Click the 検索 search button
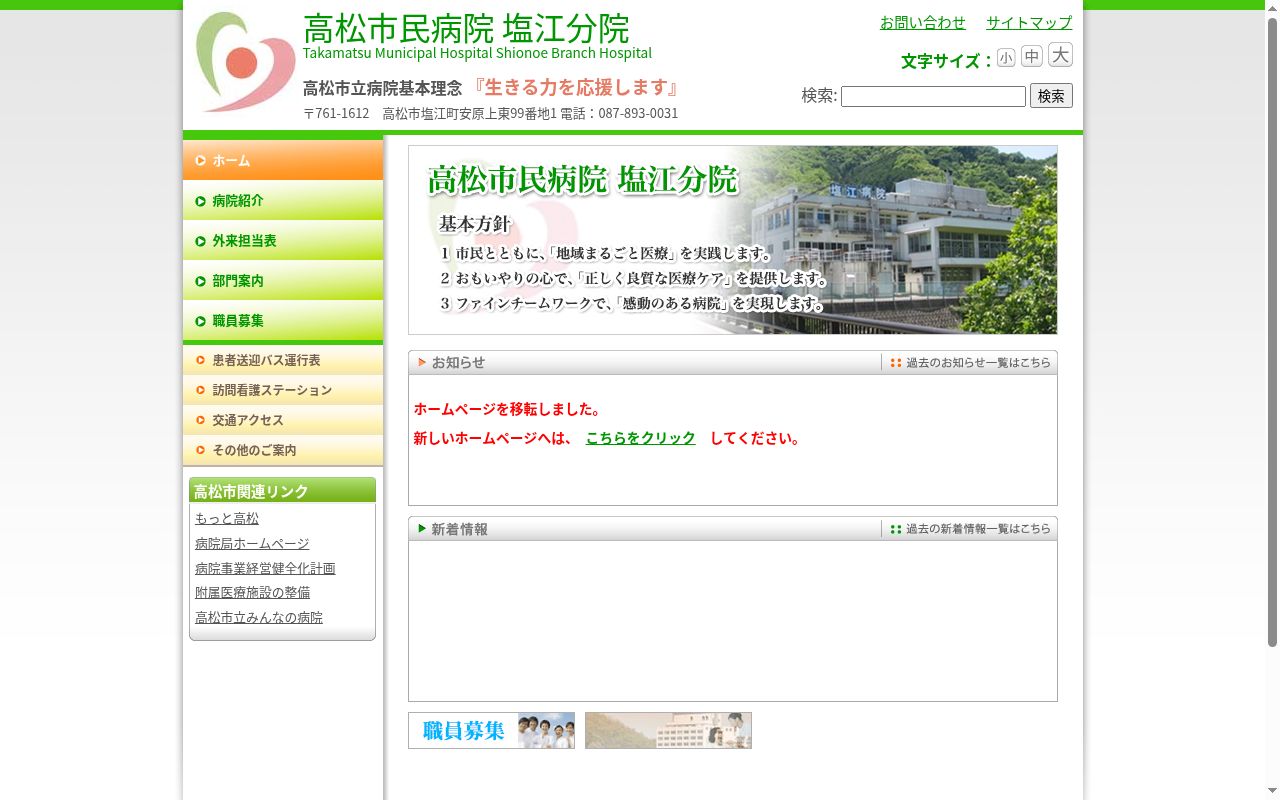1280x800 pixels. [x=1051, y=96]
